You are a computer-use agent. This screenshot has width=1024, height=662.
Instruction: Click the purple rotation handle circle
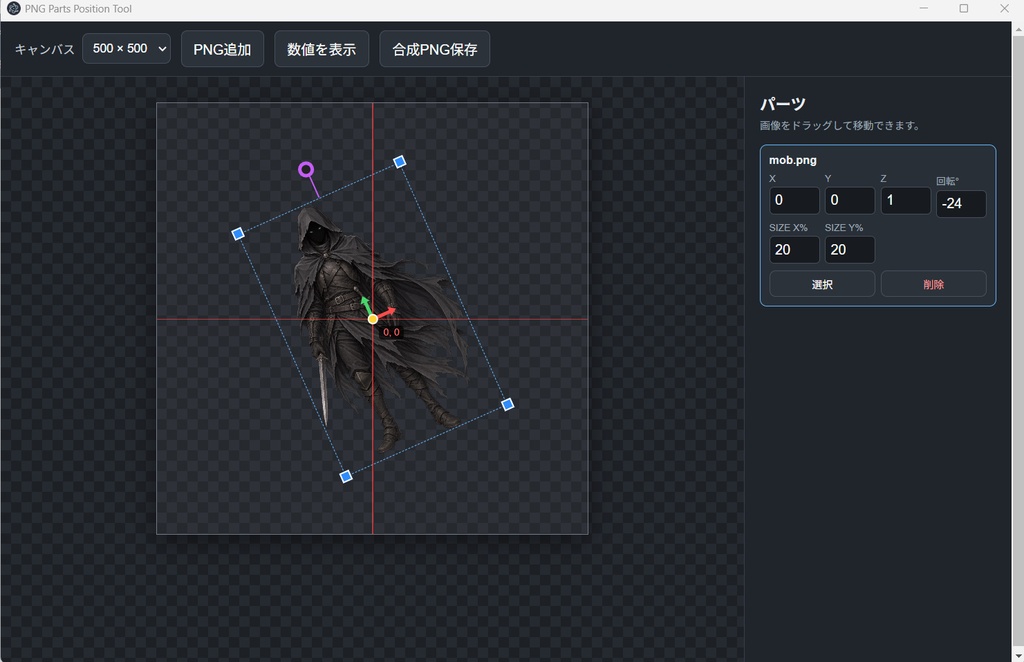pyautogui.click(x=306, y=170)
